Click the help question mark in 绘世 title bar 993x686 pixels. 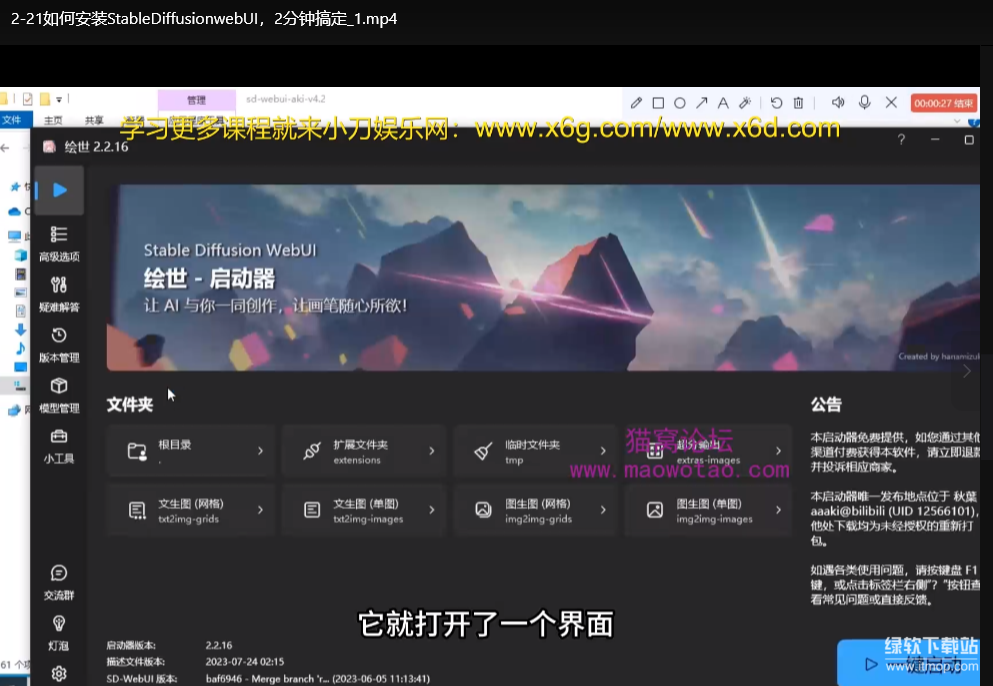point(901,139)
